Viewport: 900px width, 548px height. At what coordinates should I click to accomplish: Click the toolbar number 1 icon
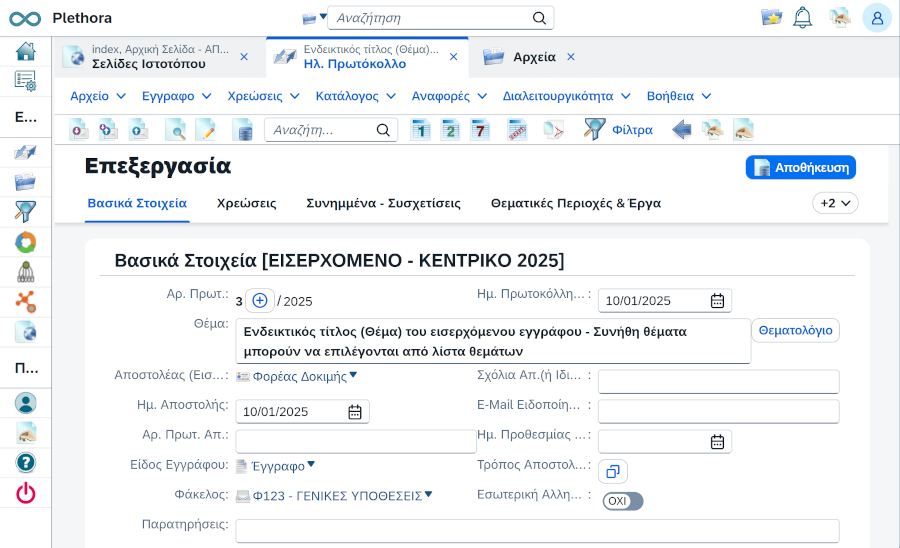pyautogui.click(x=421, y=130)
